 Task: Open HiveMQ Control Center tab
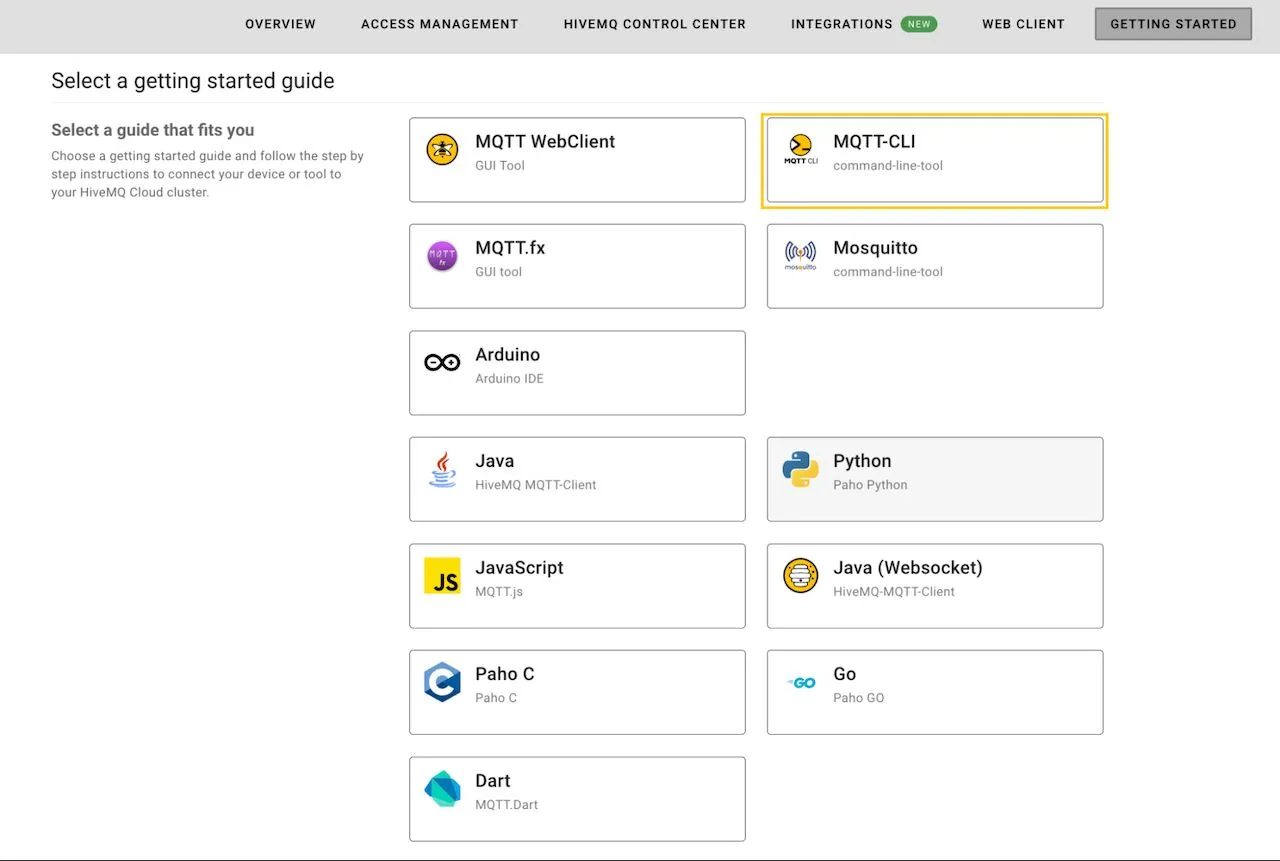(x=655, y=24)
